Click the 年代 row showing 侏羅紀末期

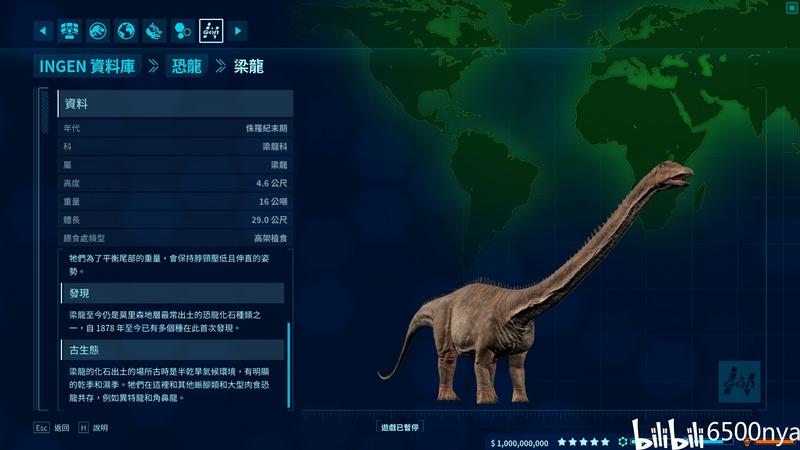(175, 128)
